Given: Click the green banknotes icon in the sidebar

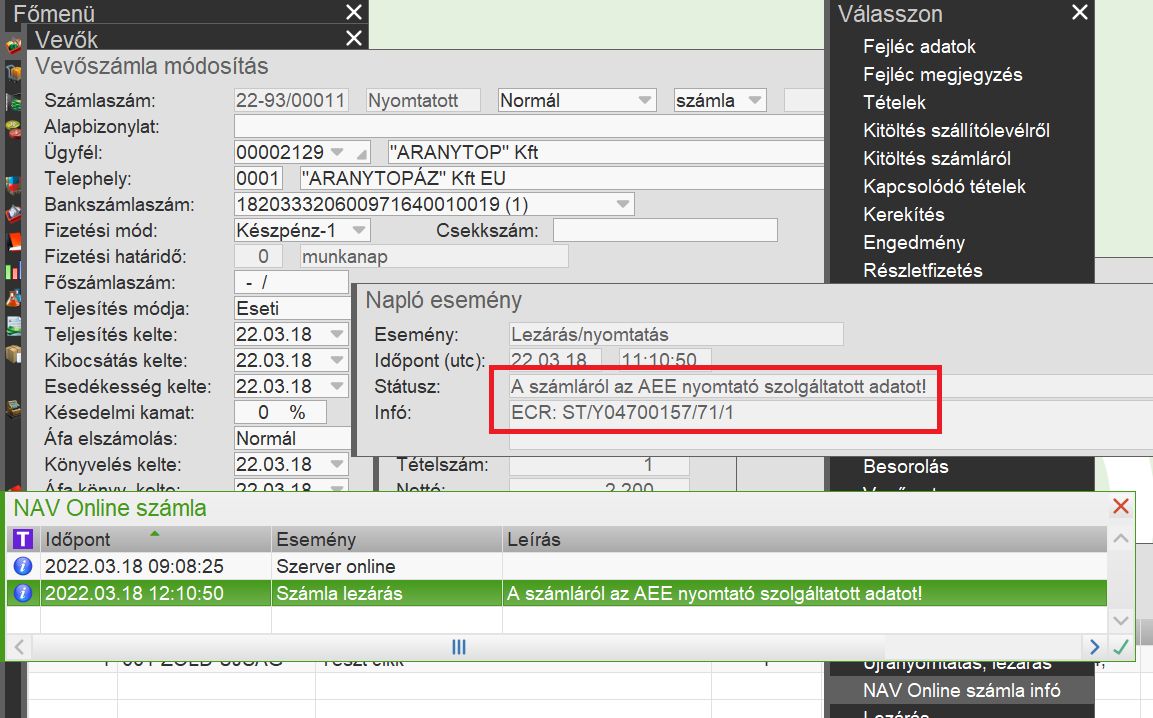Looking at the screenshot, I should [x=13, y=102].
